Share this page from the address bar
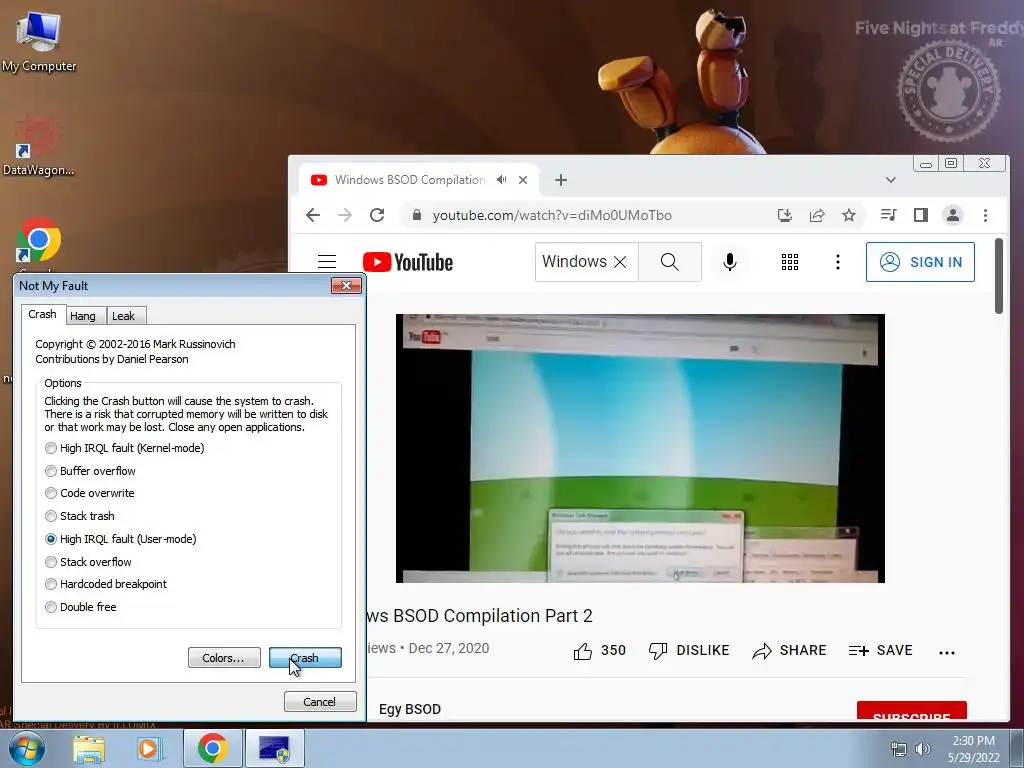 (x=817, y=215)
